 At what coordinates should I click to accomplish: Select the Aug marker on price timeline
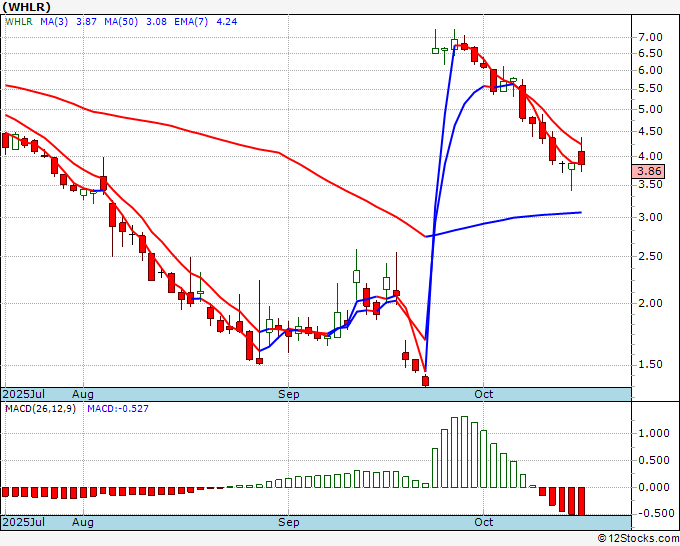click(83, 394)
